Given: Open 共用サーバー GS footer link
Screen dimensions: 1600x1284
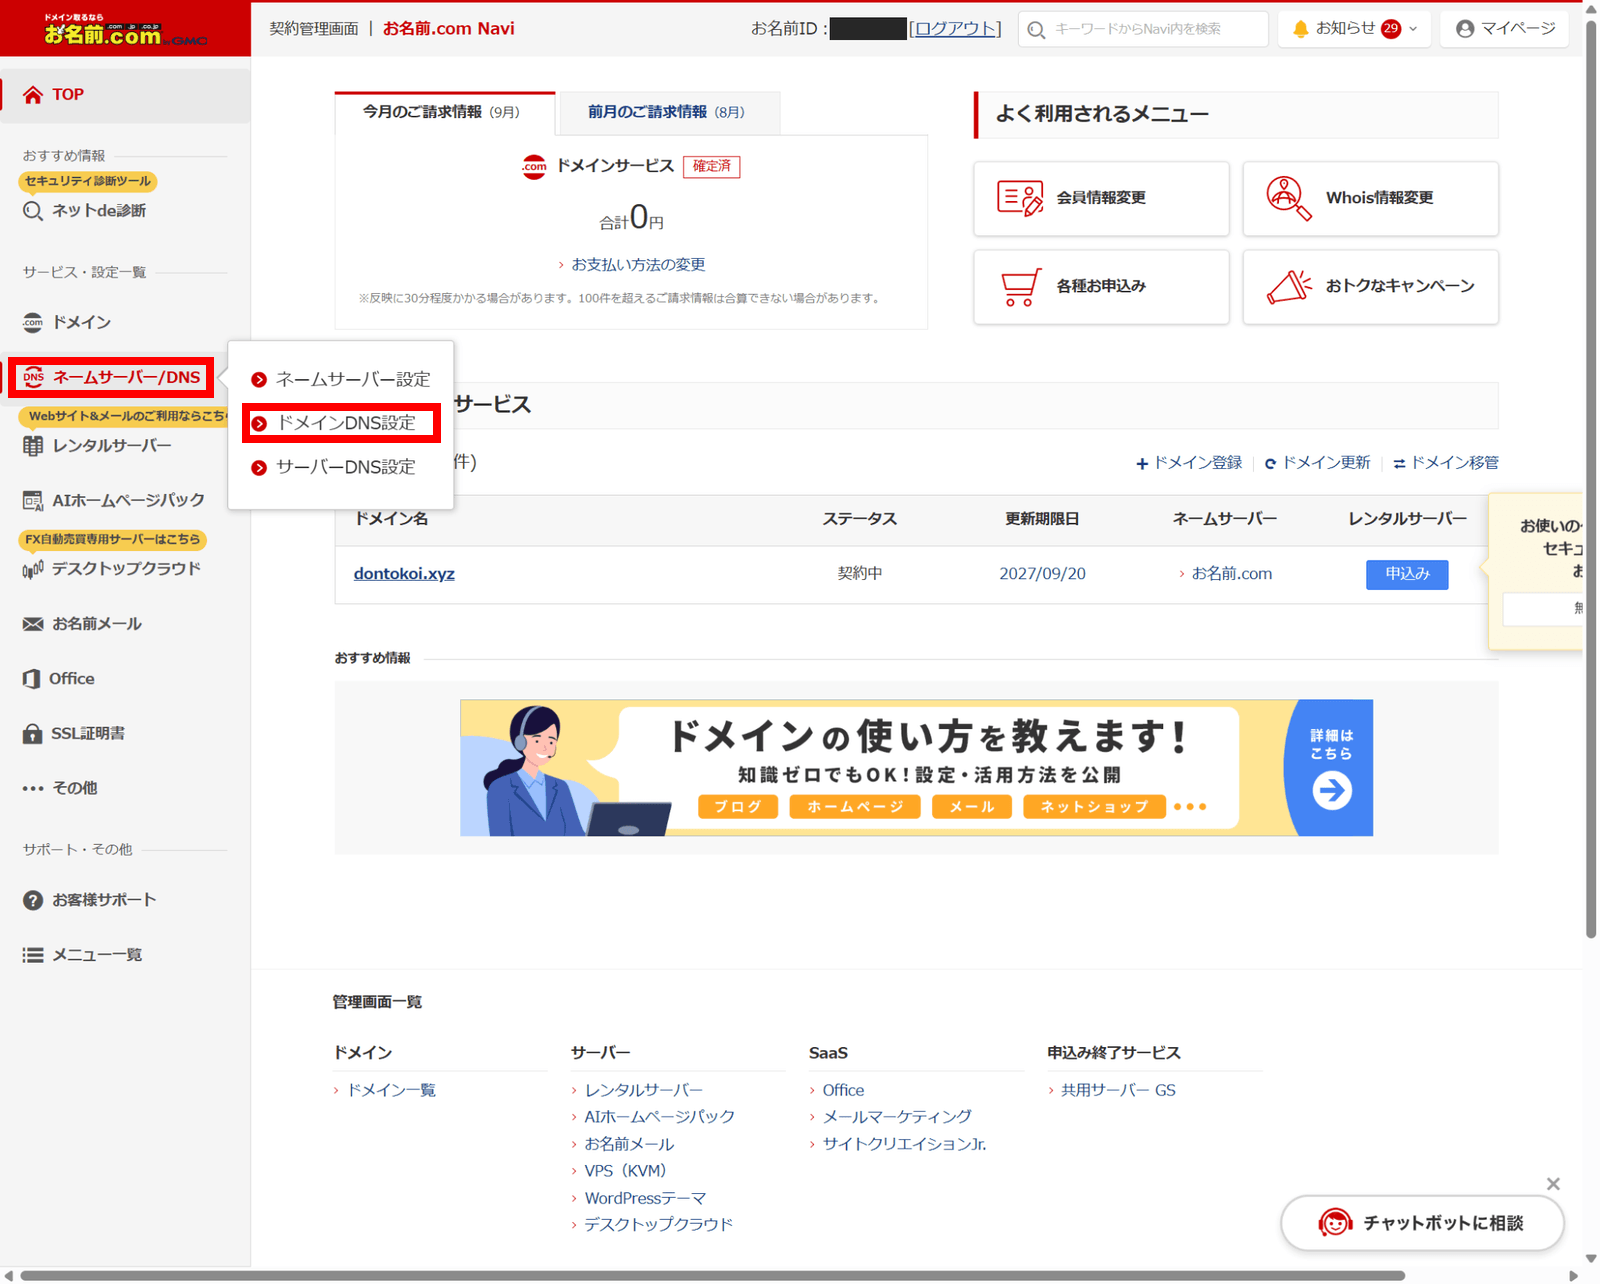Looking at the screenshot, I should pos(1118,1090).
